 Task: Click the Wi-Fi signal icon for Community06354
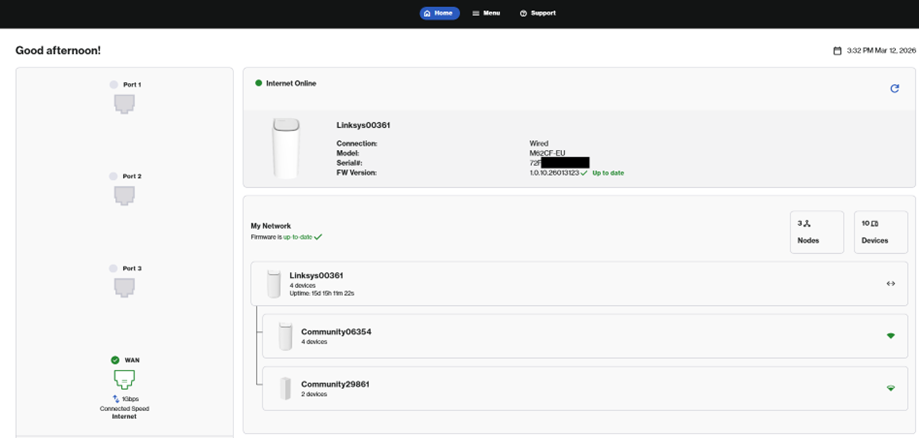pos(891,336)
